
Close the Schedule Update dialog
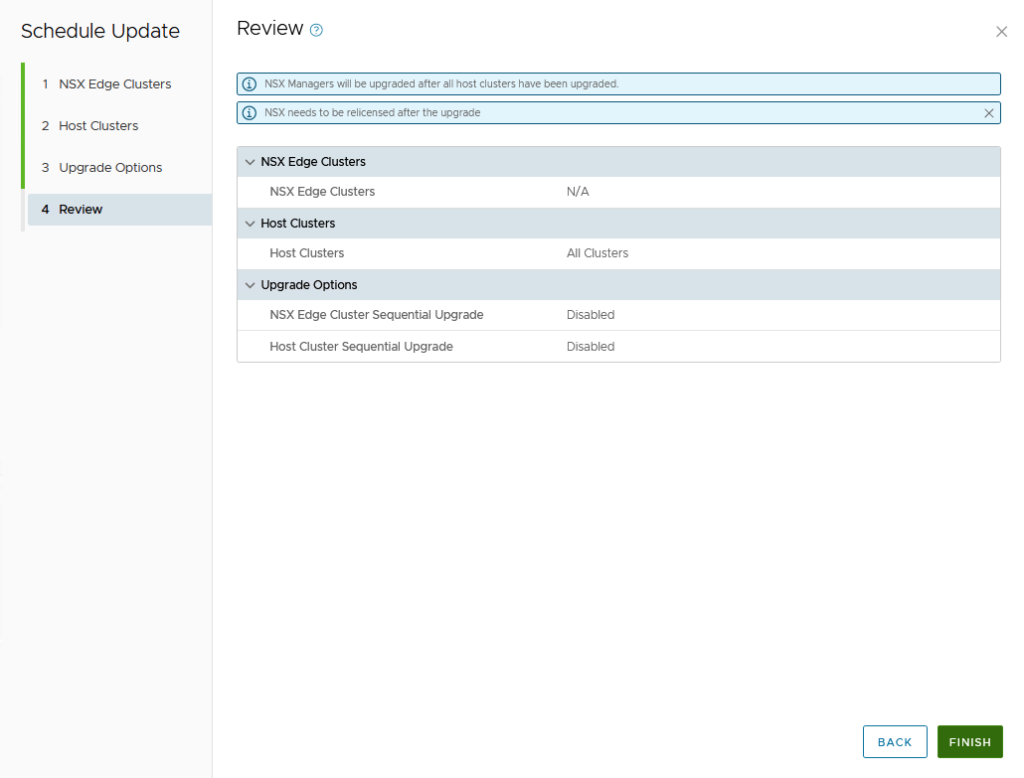[x=1001, y=32]
